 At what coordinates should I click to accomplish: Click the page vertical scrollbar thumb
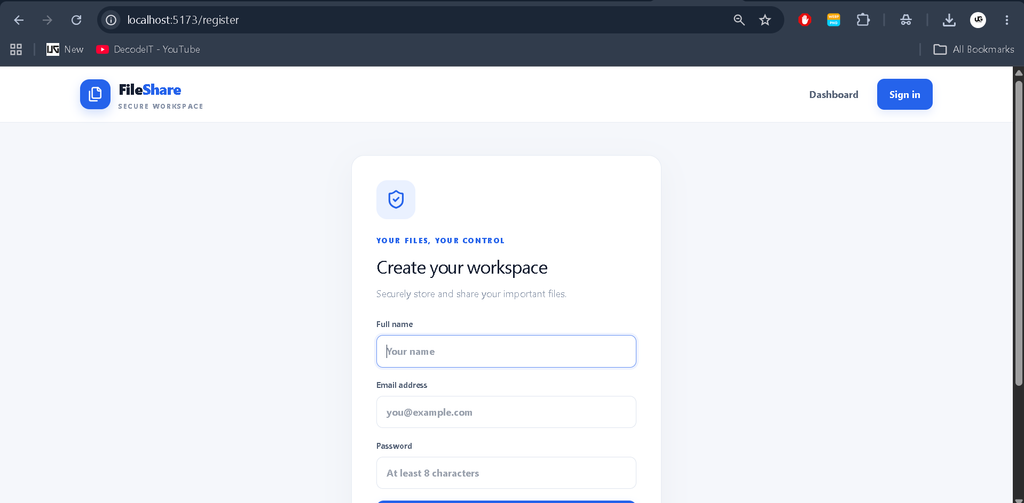coord(1018,232)
